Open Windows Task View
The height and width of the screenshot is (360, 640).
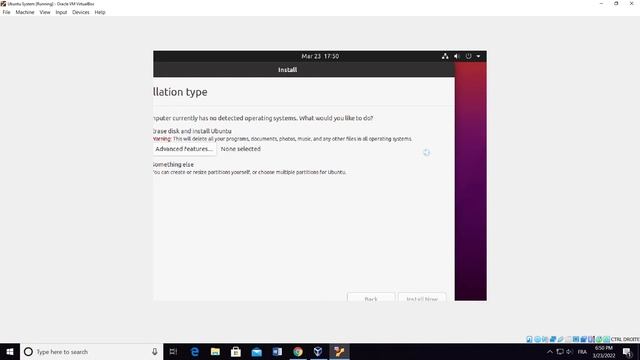tap(173, 351)
